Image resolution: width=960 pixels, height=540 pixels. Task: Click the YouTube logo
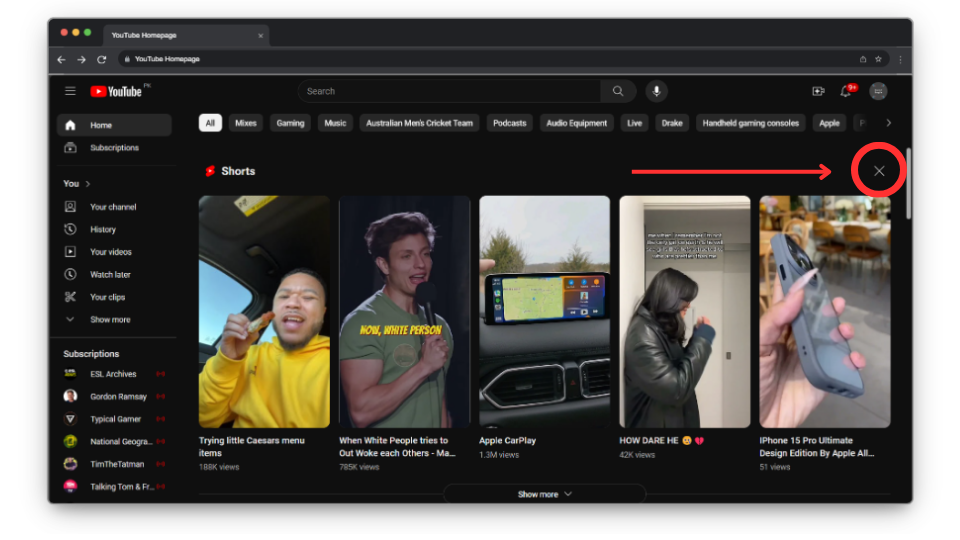116,91
